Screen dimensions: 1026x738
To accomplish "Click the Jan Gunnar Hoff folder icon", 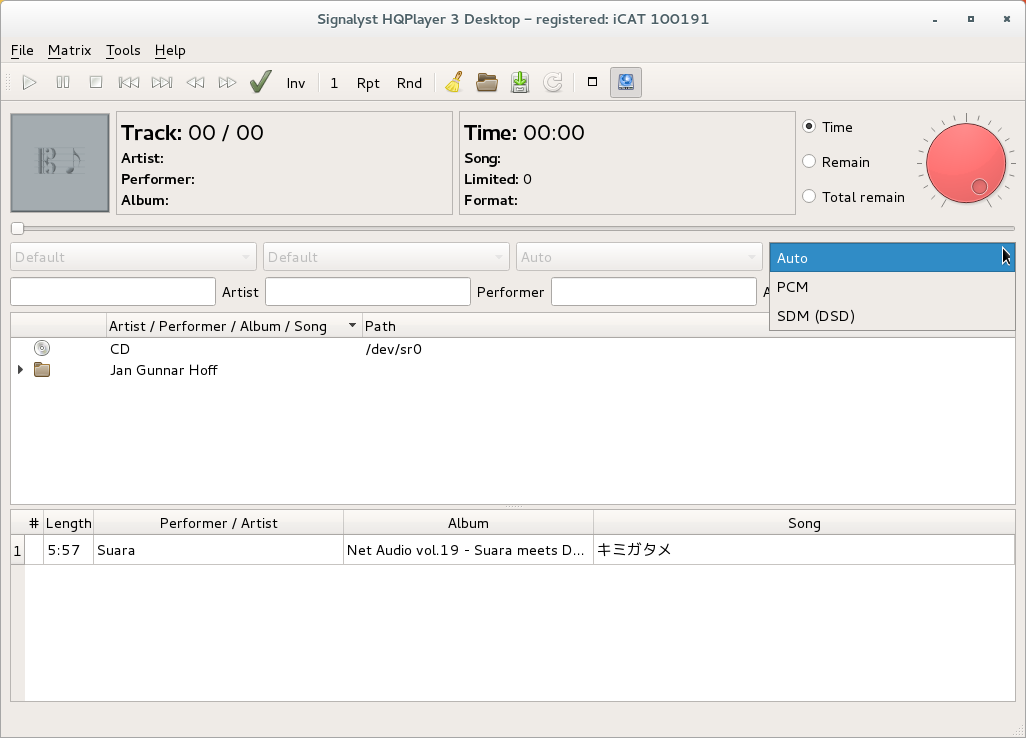I will coord(42,370).
